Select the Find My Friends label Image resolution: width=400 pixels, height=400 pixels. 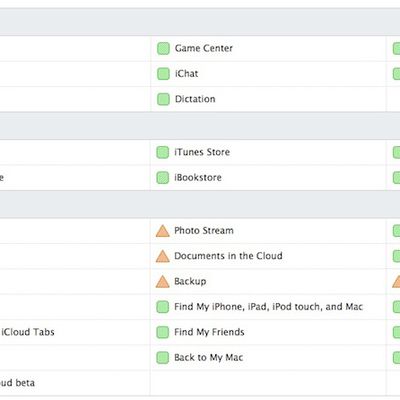coord(209,332)
